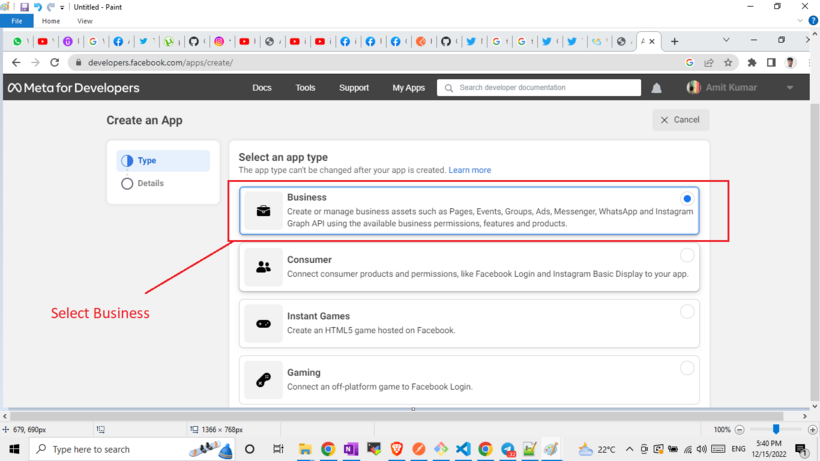Select the Business radio button
Viewport: 820px width, 461px height.
[x=687, y=199]
